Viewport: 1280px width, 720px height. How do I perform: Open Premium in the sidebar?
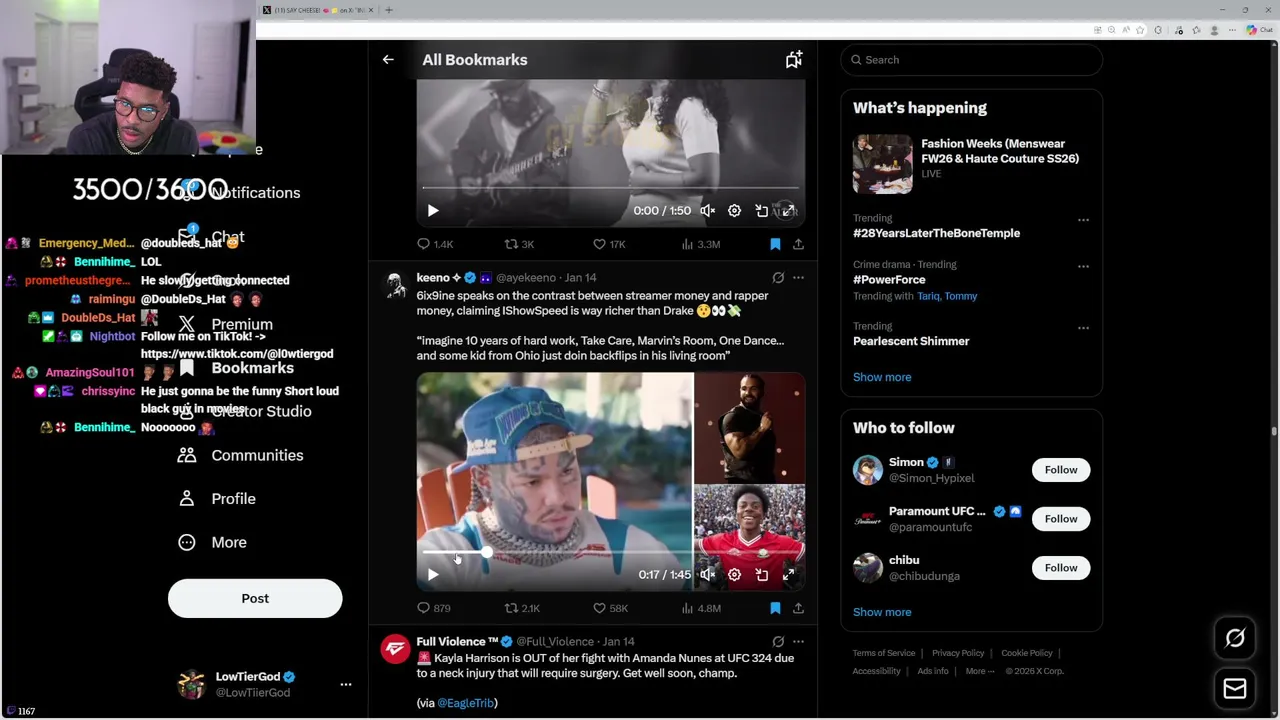(x=225, y=325)
